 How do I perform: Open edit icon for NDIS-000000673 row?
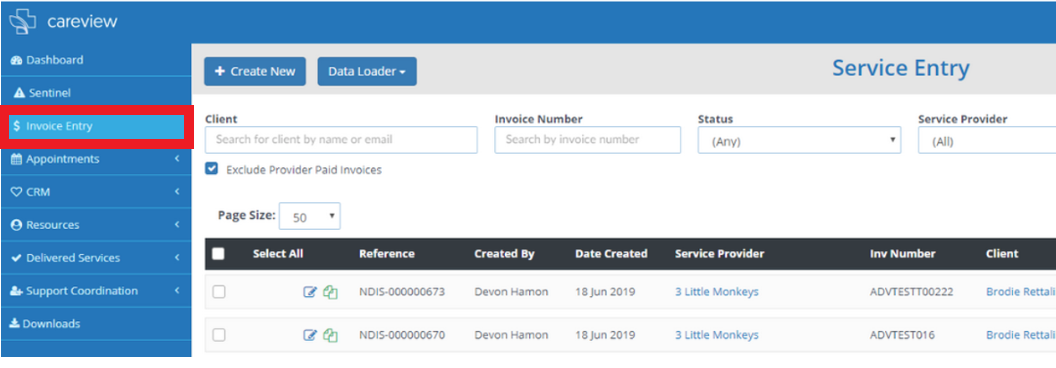[310, 292]
